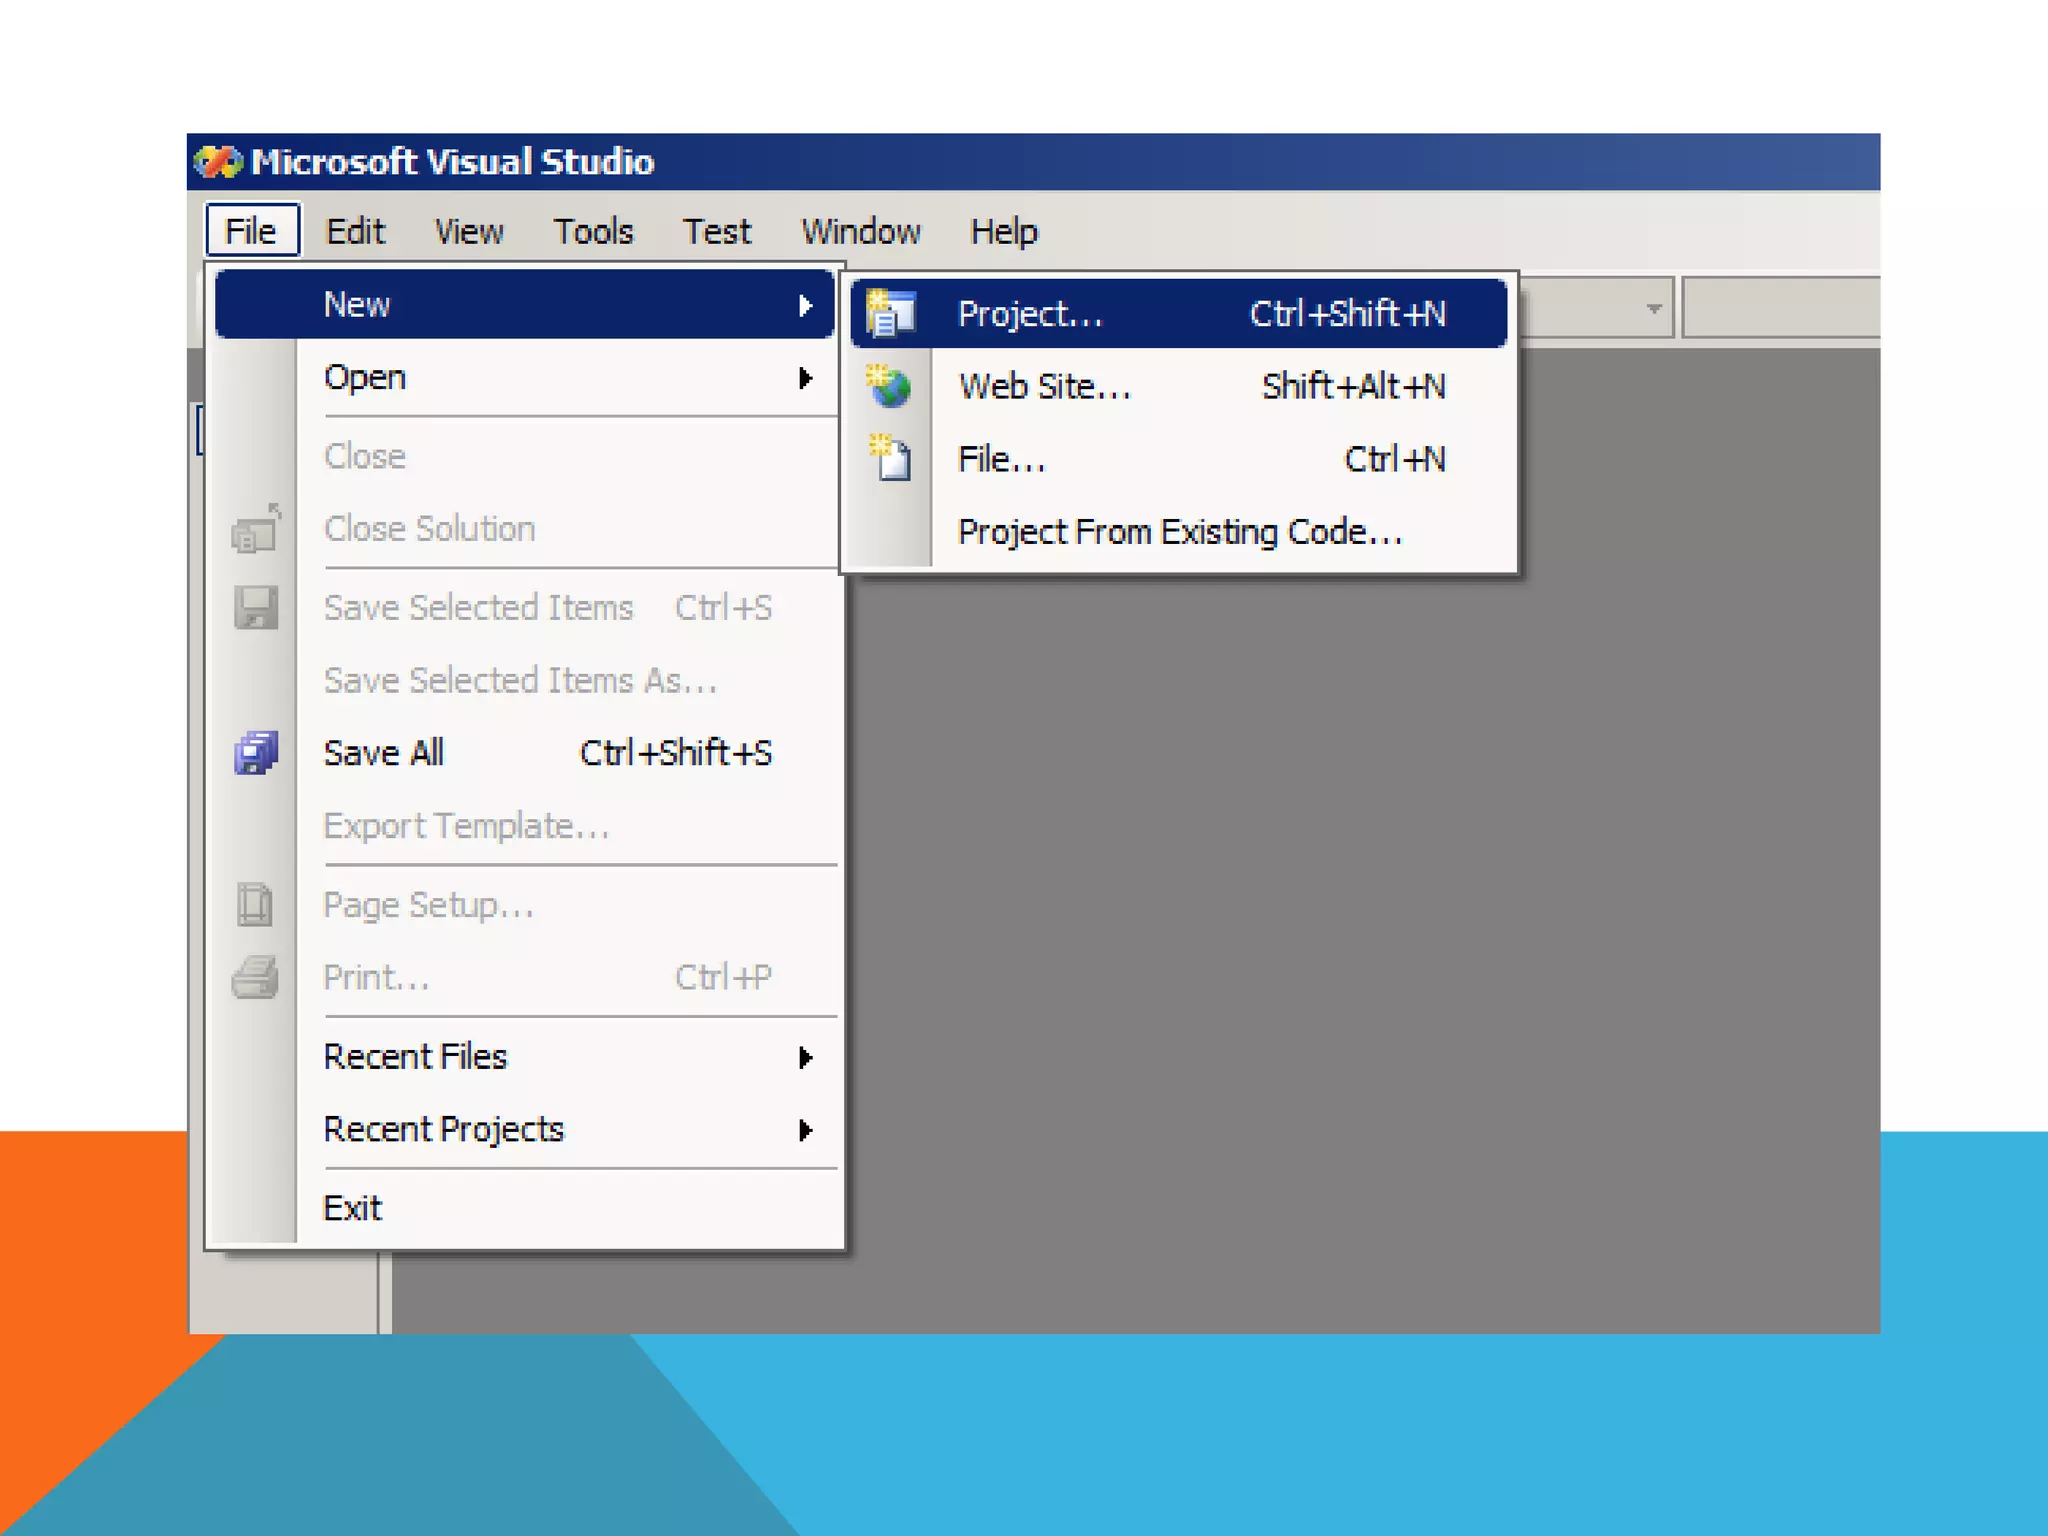Click the Save All disks icon
2048x1536 pixels.
coord(256,752)
